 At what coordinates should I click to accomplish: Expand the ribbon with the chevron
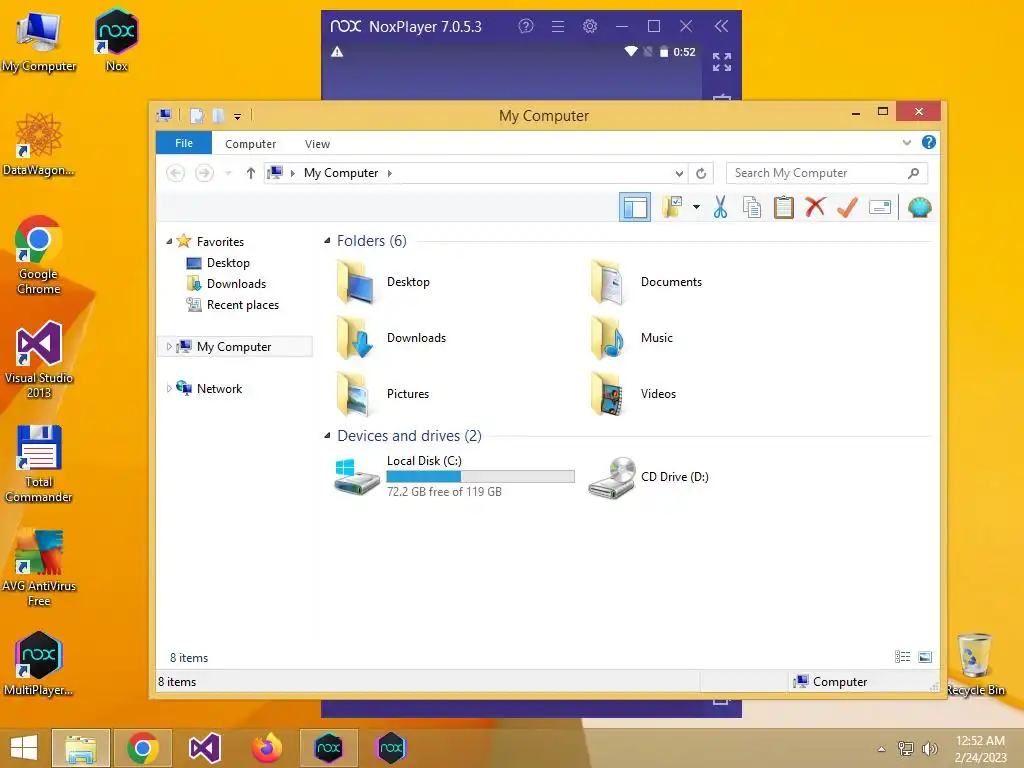906,142
